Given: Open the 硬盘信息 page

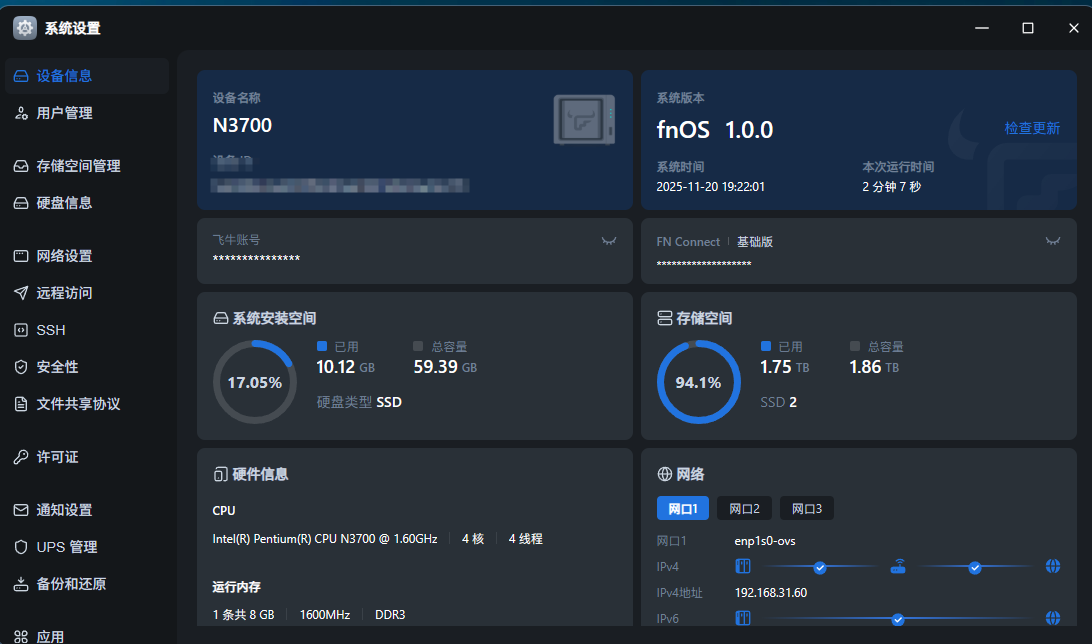Looking at the screenshot, I should coord(86,203).
